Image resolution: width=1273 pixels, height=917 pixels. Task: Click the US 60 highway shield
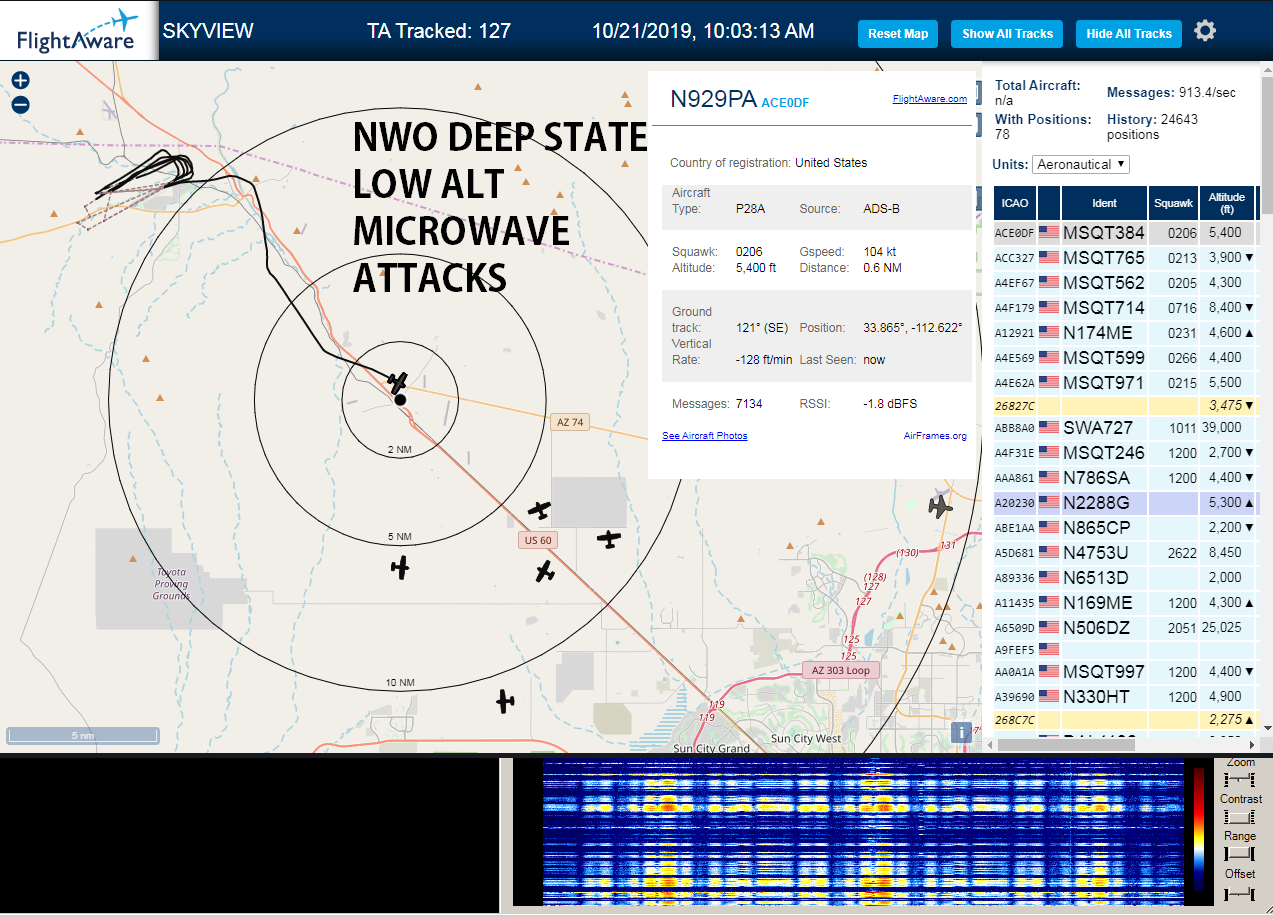click(536, 541)
